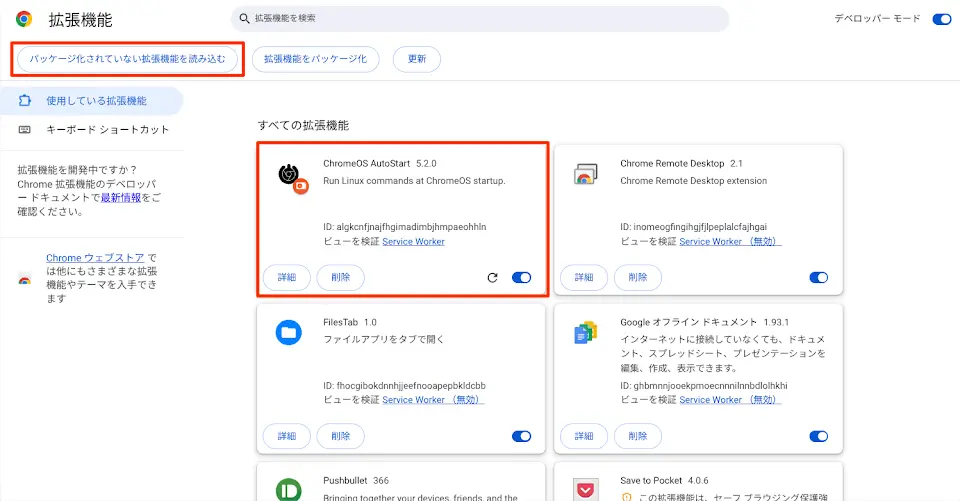
Task: Click the Save to Pocket 4.0.6 title
Action: click(664, 481)
